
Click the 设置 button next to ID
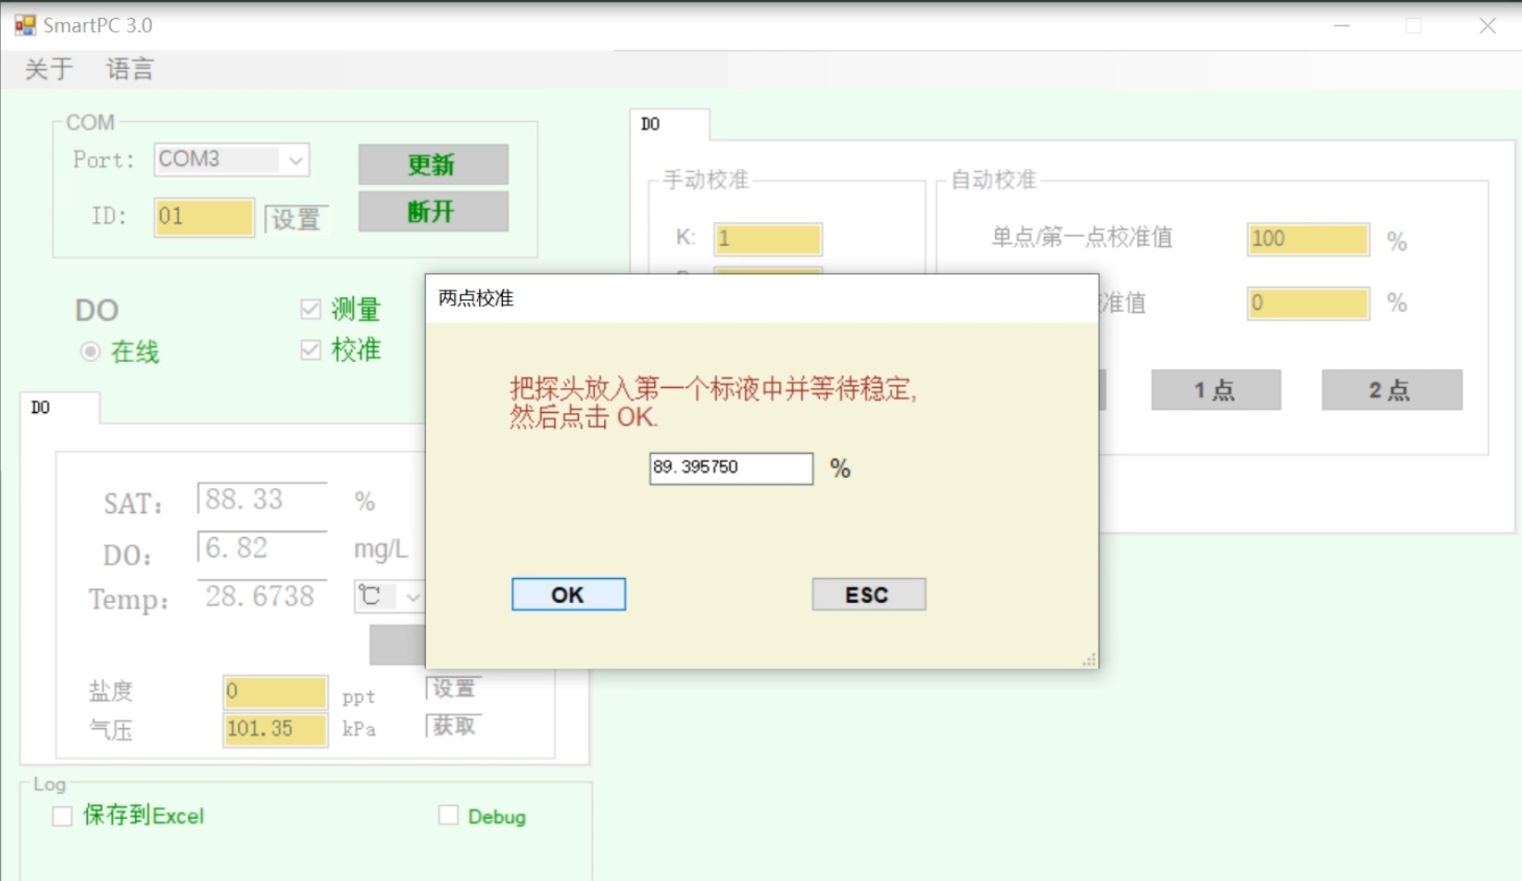[x=297, y=218]
